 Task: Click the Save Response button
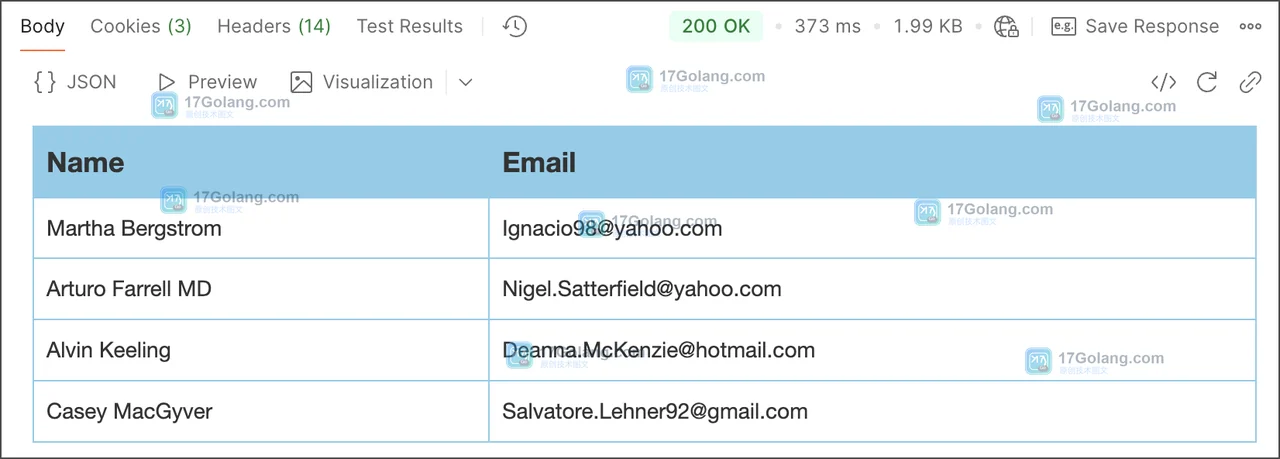[x=1135, y=27]
